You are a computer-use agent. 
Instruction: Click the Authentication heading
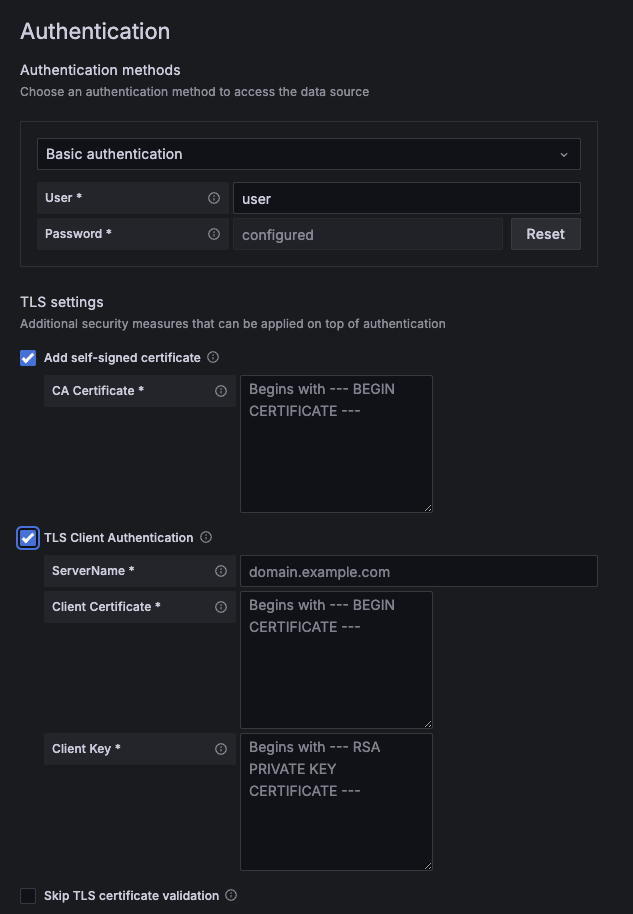(x=95, y=31)
